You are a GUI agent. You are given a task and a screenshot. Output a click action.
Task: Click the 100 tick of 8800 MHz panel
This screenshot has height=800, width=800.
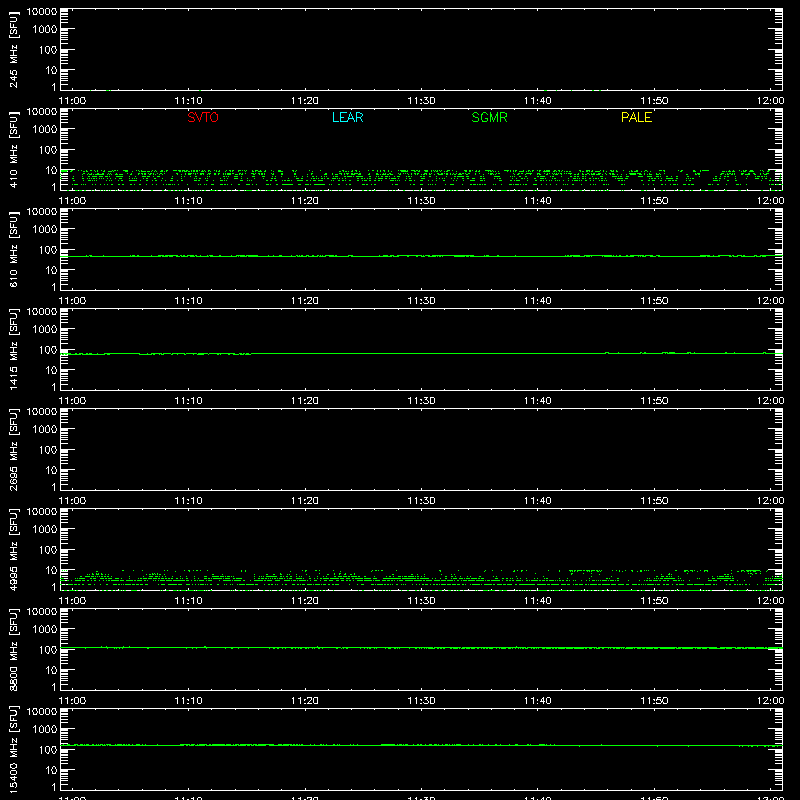tap(48, 649)
